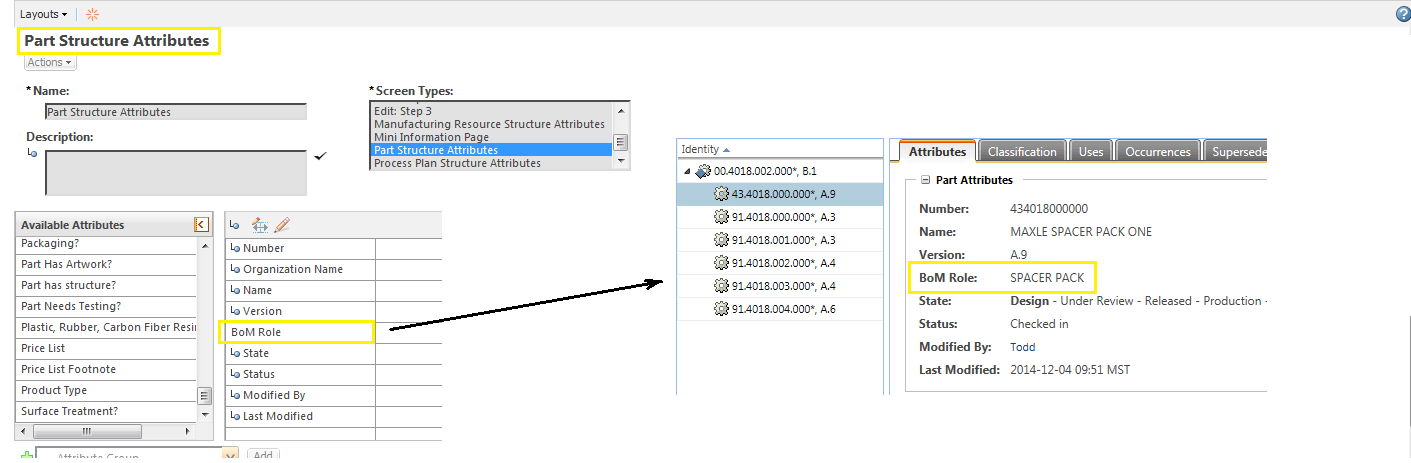Click inside the Description text area
Viewport: 1411px width, 463px height.
[176, 173]
